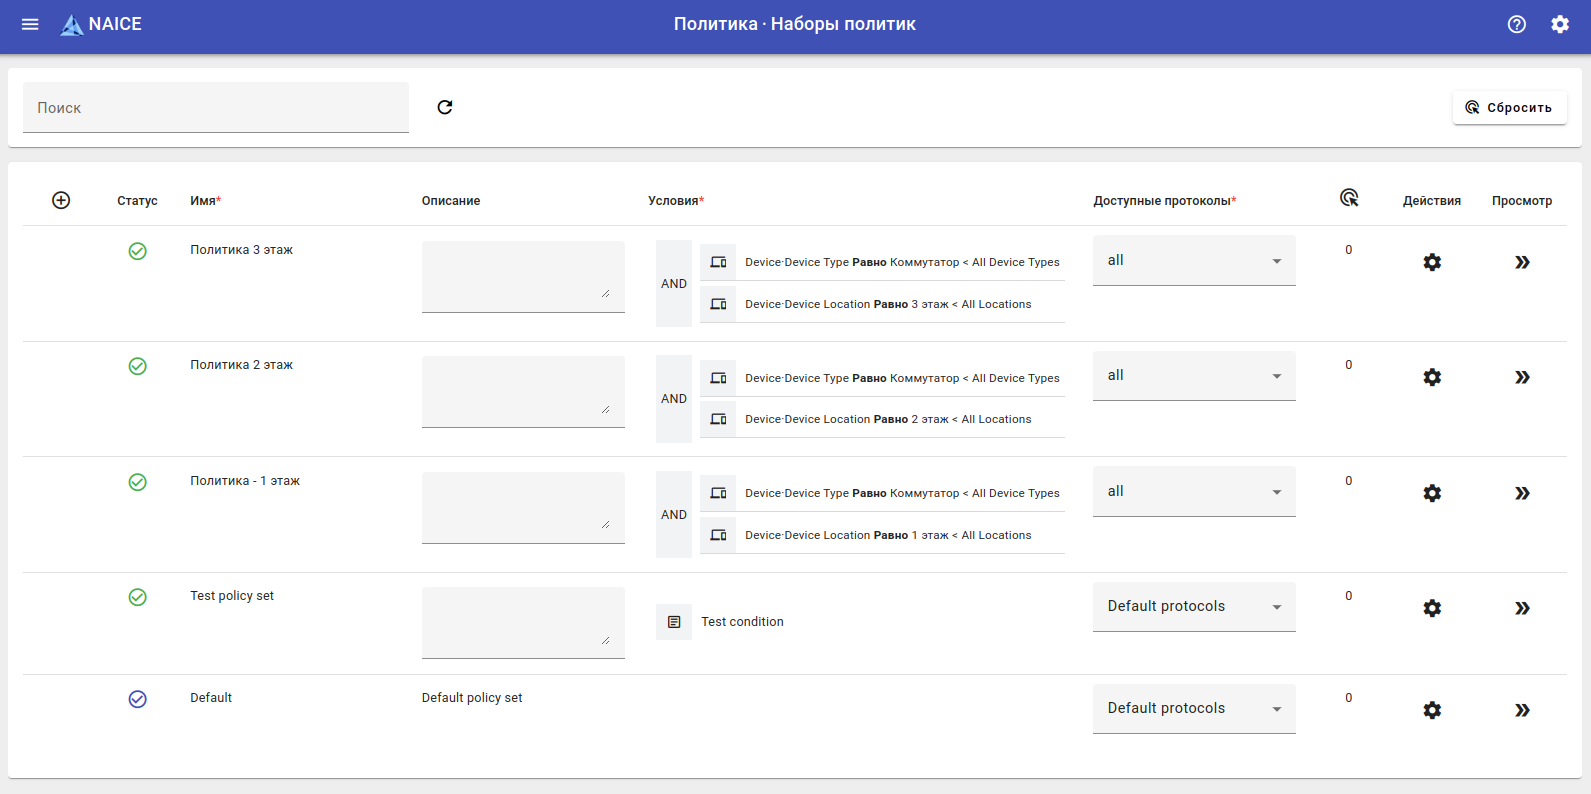
Task: Toggle status of Политика - 1 этаж
Action: click(x=138, y=482)
